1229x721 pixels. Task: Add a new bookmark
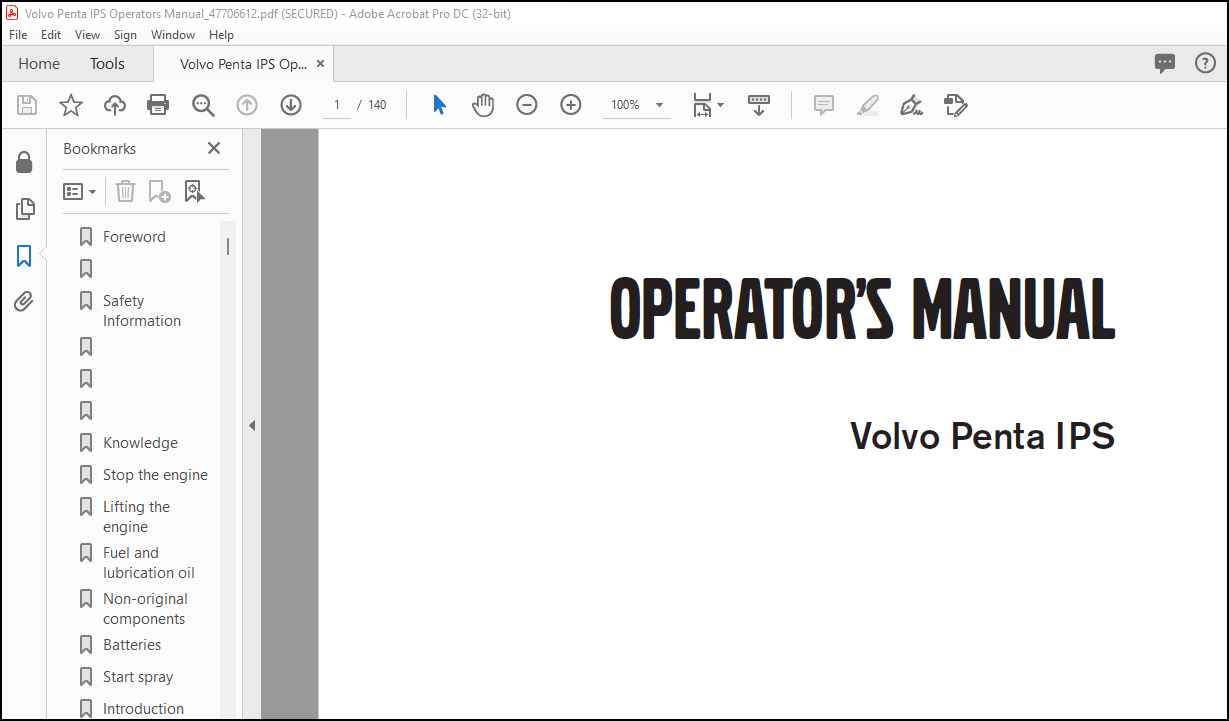coord(159,191)
